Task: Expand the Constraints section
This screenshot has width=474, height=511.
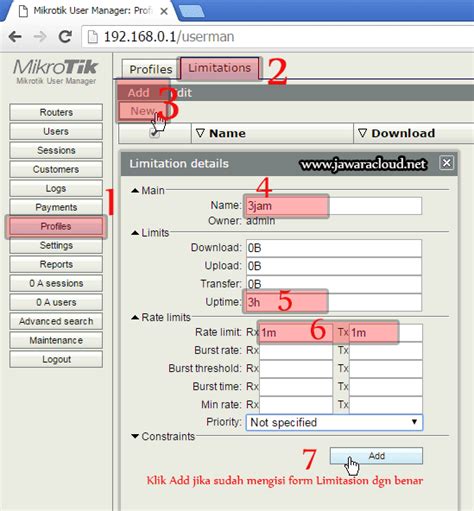Action: (135, 436)
